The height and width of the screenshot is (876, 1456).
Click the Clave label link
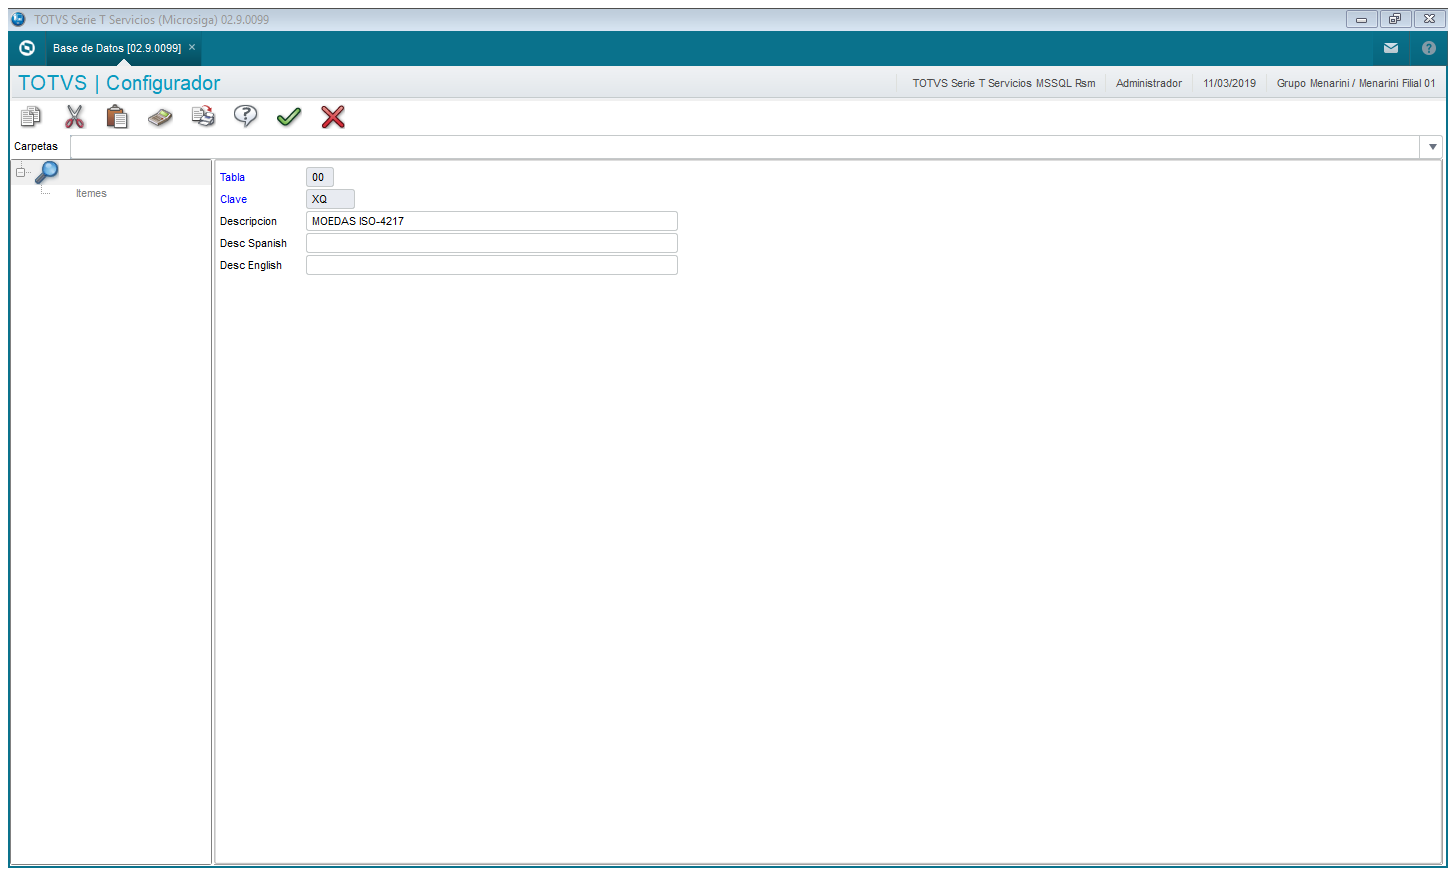(x=233, y=199)
